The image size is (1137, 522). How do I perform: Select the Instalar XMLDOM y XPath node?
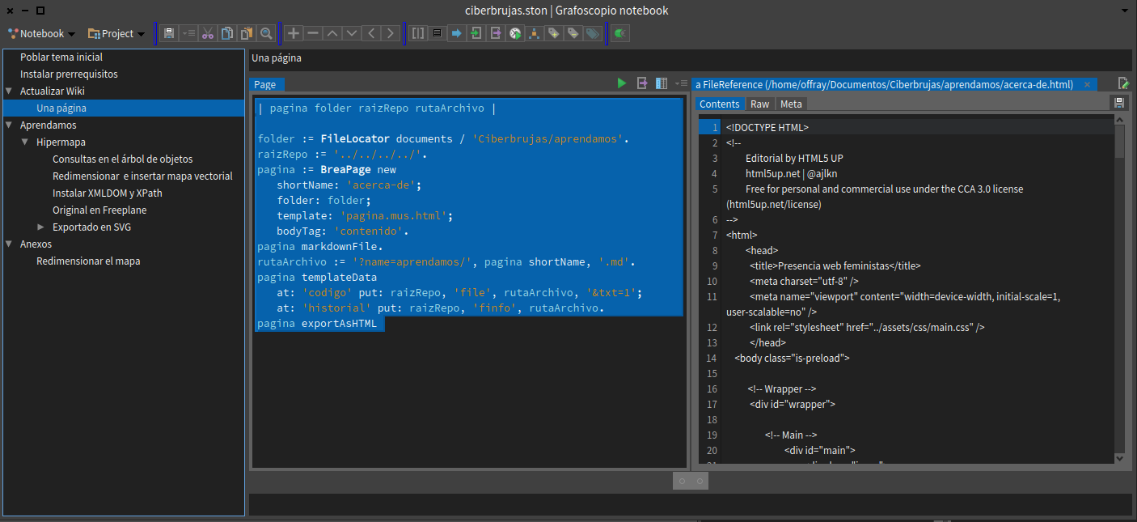pos(107,193)
